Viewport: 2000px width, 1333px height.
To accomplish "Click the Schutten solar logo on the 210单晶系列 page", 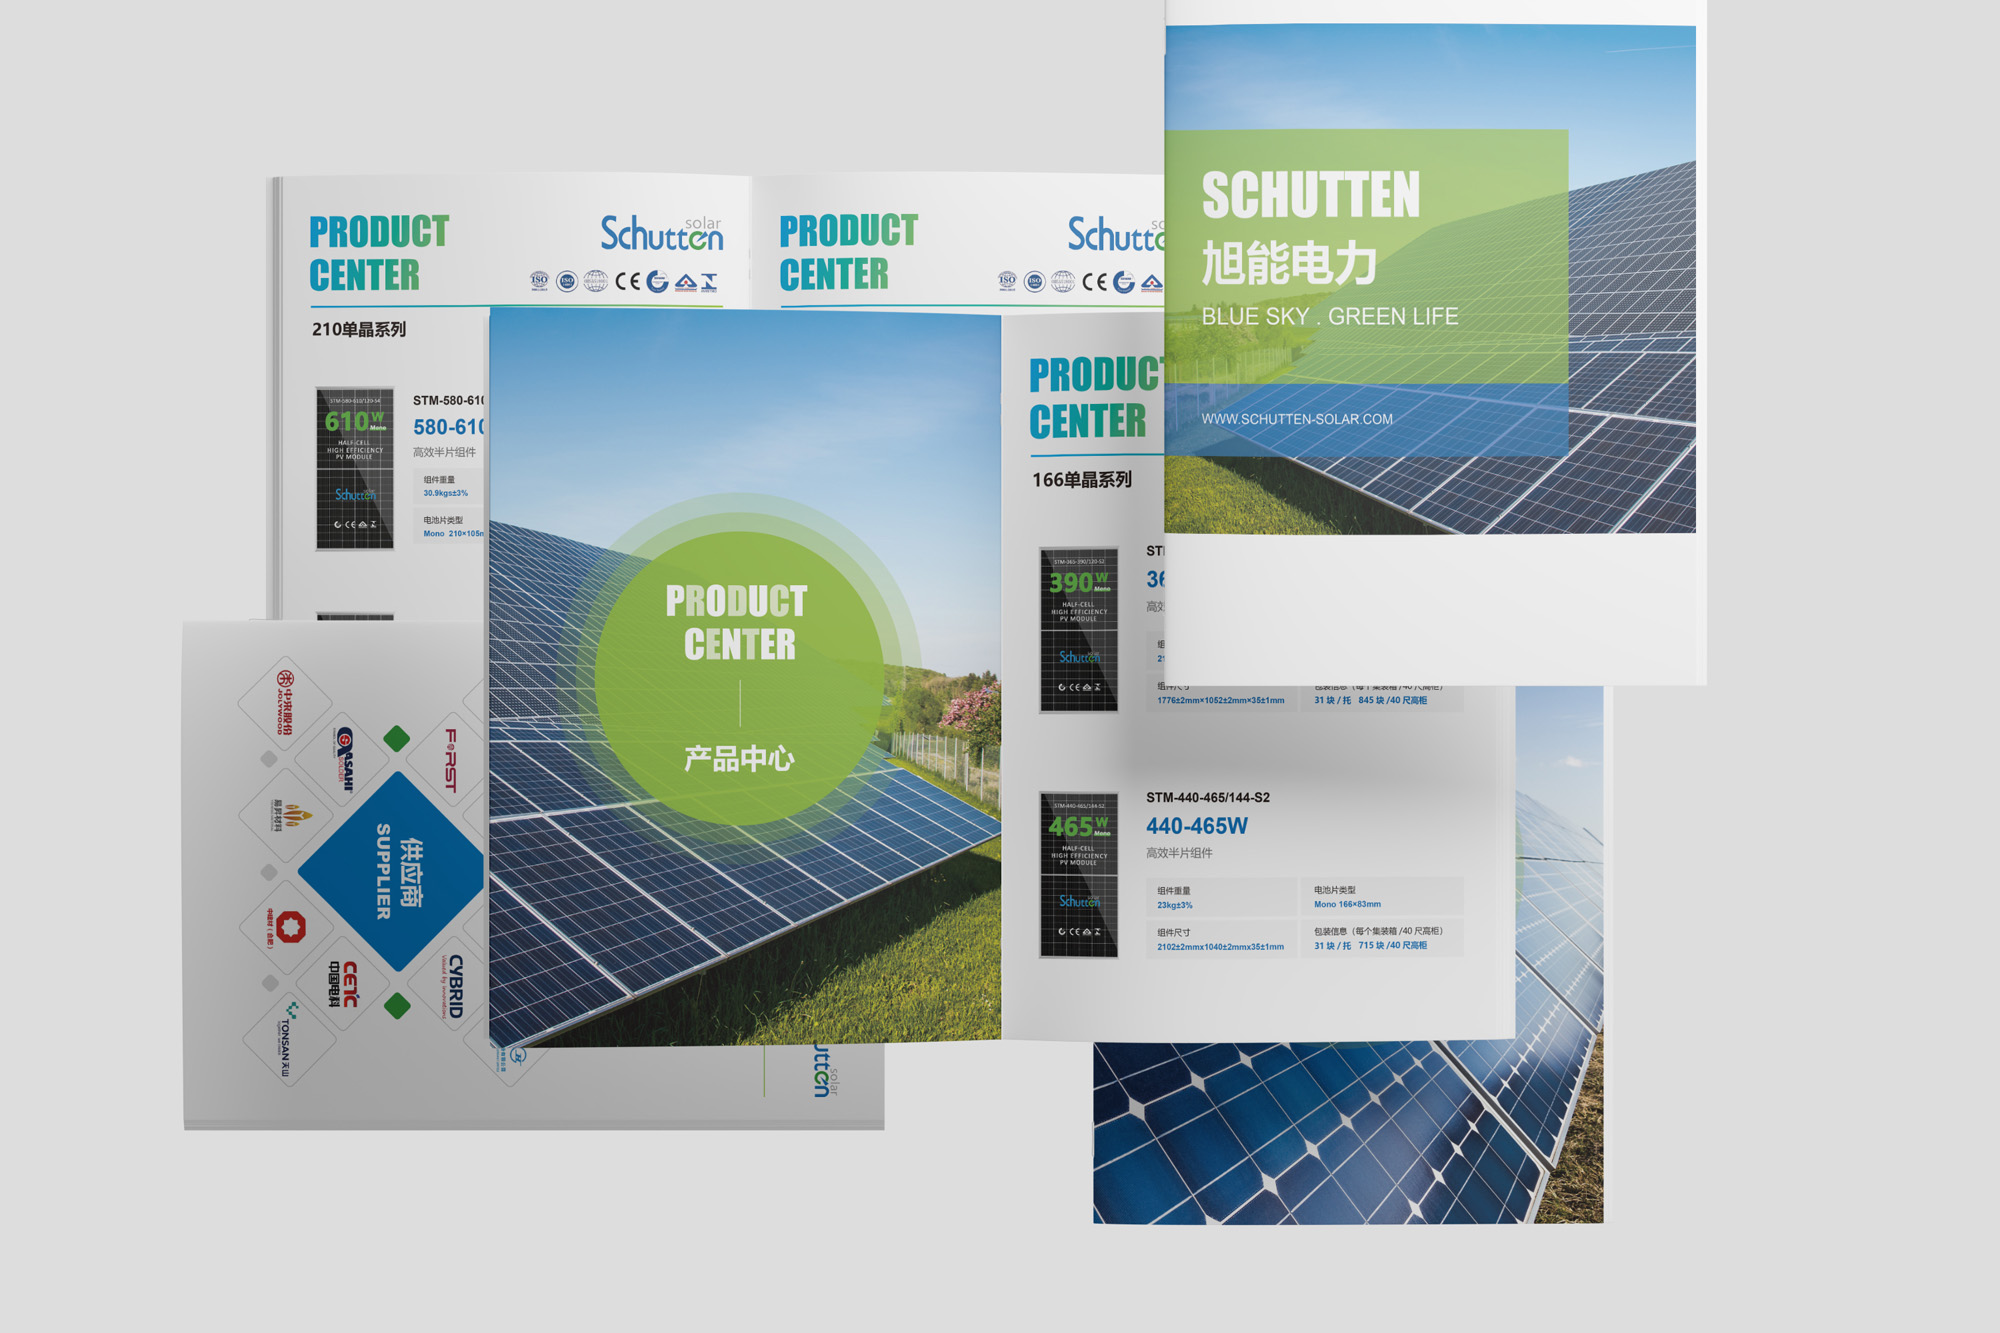I will pos(661,234).
